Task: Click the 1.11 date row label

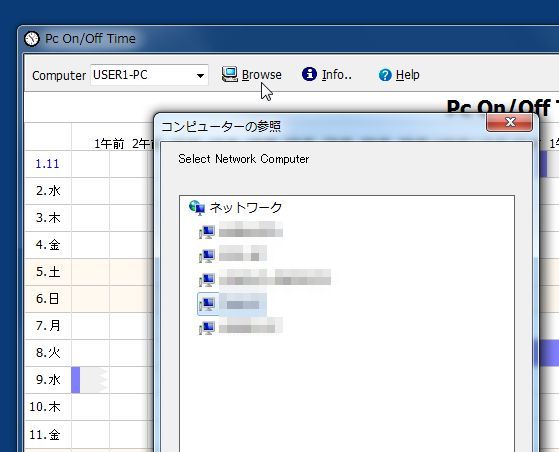Action: click(47, 164)
